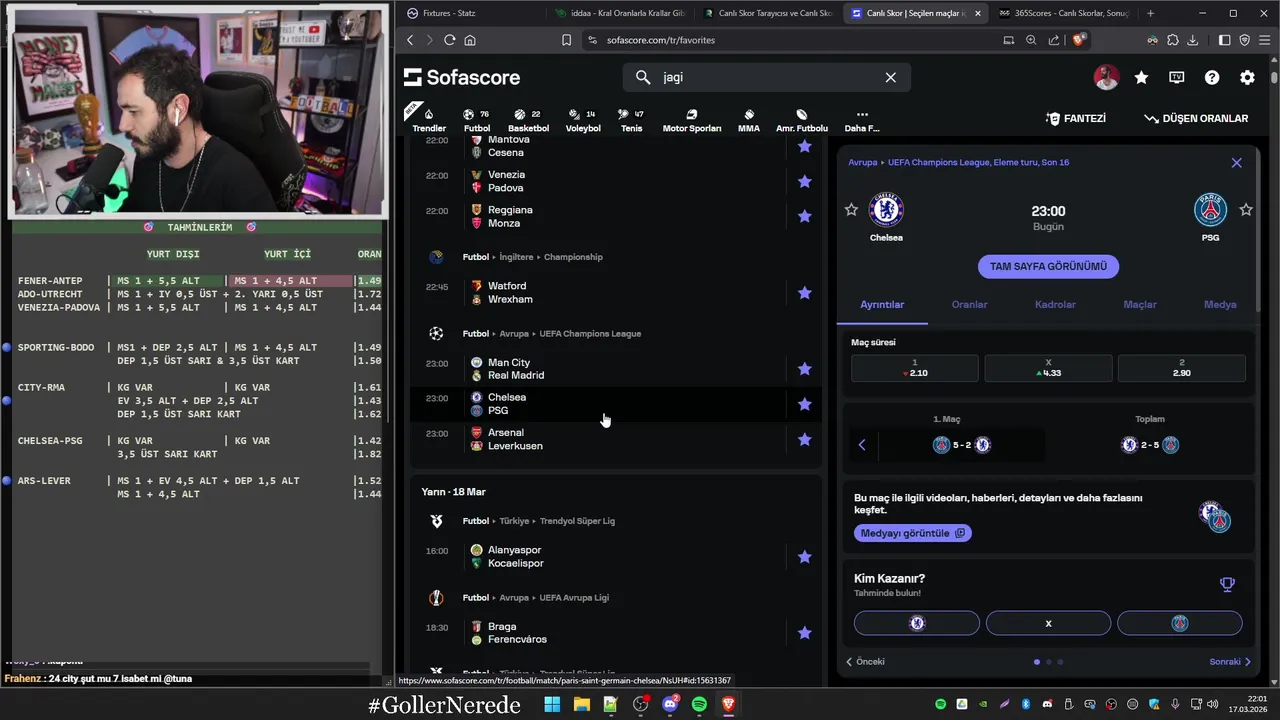Select the Amr. Futbolu category

coord(802,120)
